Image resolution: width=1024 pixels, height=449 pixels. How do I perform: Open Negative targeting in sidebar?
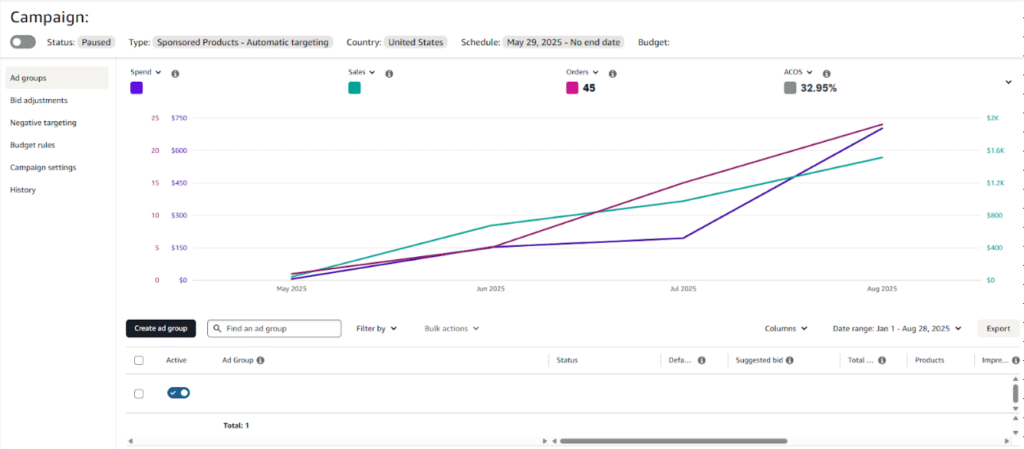pos(43,123)
